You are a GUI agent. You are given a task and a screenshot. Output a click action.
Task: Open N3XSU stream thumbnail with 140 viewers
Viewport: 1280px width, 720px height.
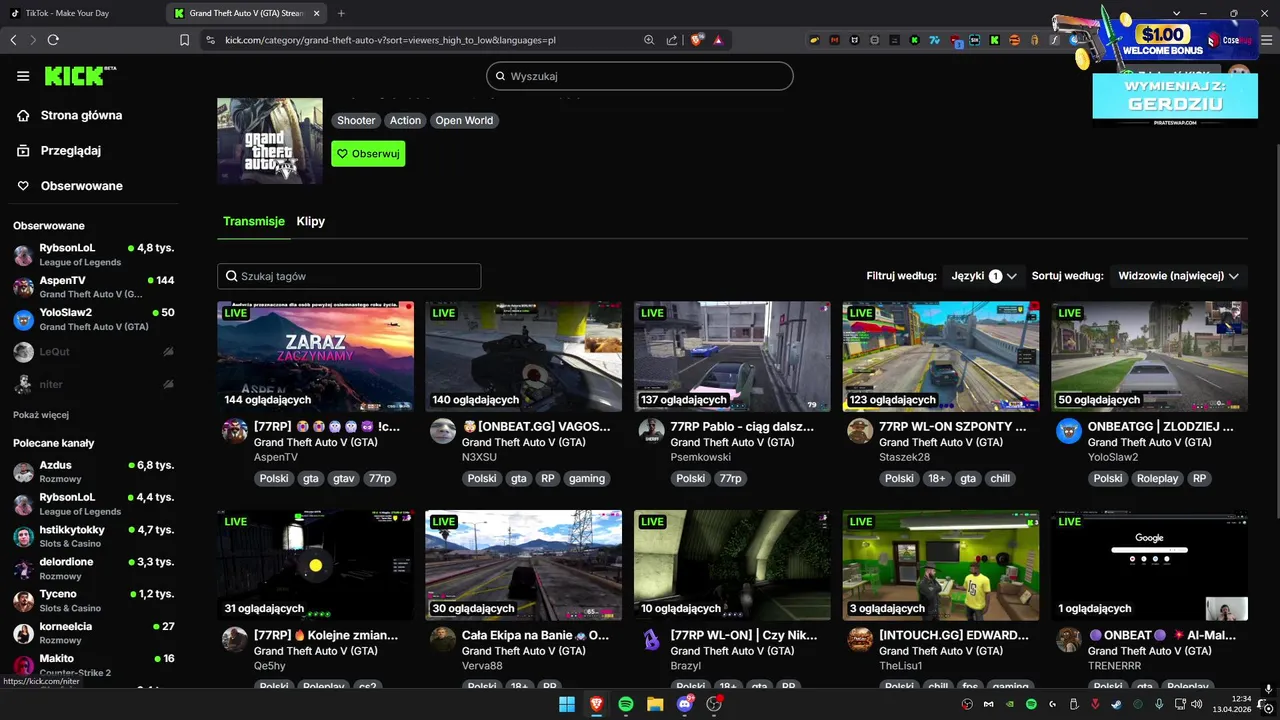click(x=523, y=357)
